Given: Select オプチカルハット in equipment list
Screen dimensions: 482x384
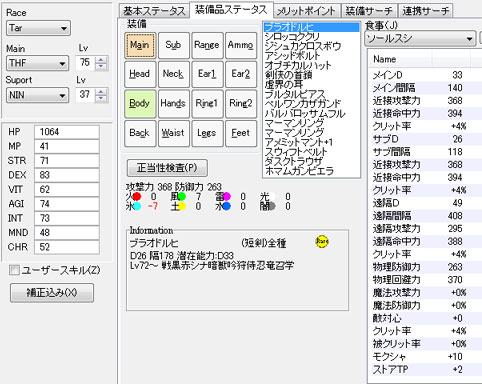Looking at the screenshot, I should tap(311, 65).
